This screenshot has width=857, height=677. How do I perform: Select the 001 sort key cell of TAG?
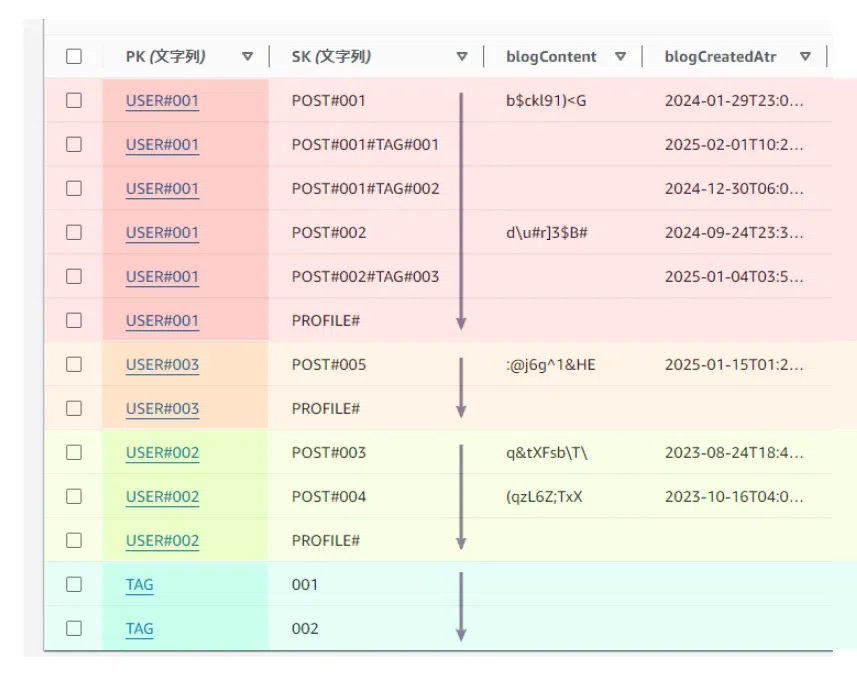pyautogui.click(x=305, y=584)
